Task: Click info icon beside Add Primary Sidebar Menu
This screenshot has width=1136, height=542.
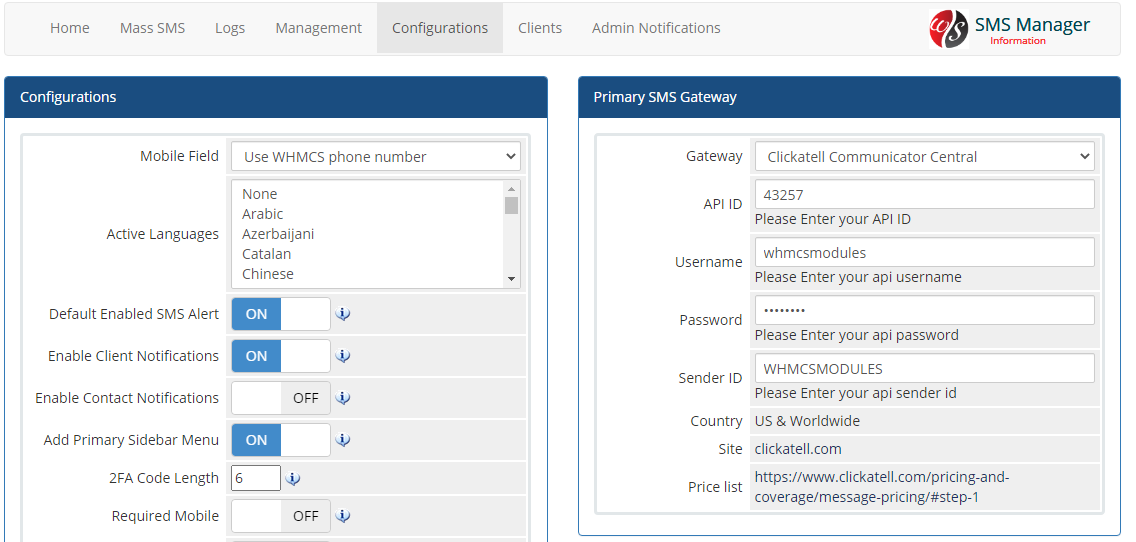Action: tap(343, 441)
